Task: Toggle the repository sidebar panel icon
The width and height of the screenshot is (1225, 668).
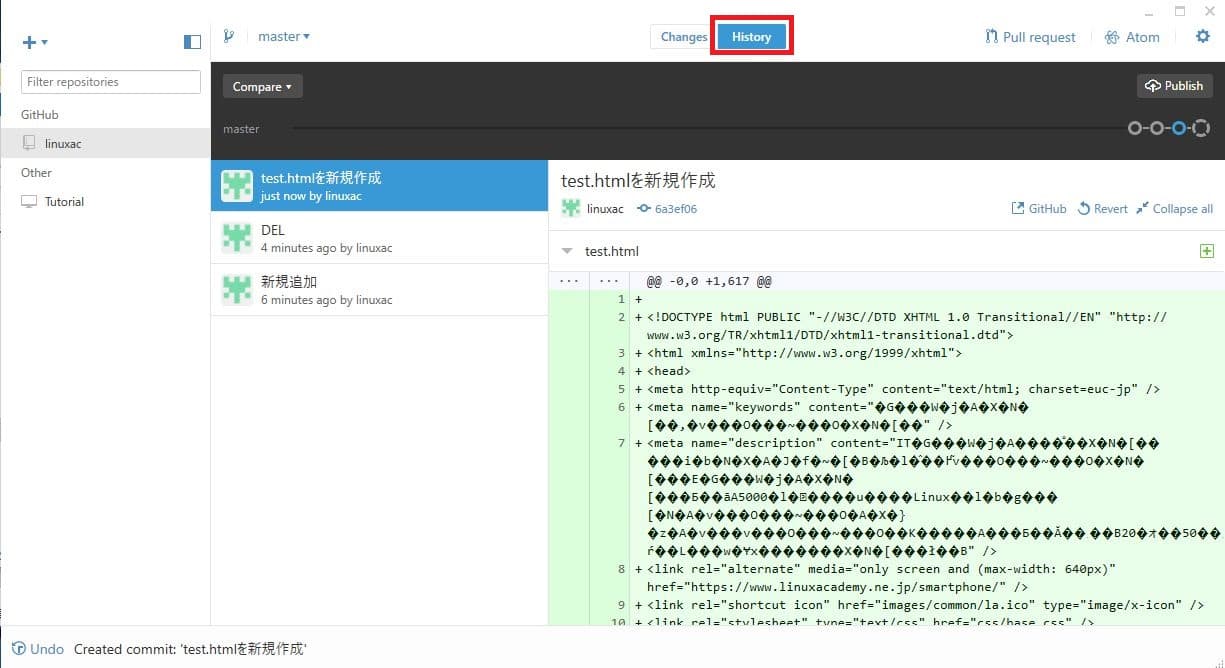Action: [x=193, y=42]
